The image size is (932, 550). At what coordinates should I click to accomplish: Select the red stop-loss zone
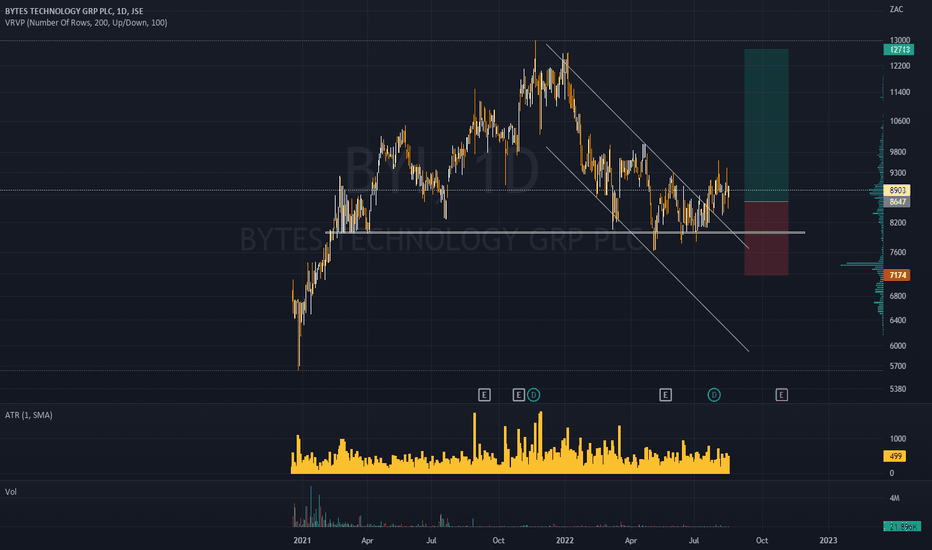tap(766, 238)
